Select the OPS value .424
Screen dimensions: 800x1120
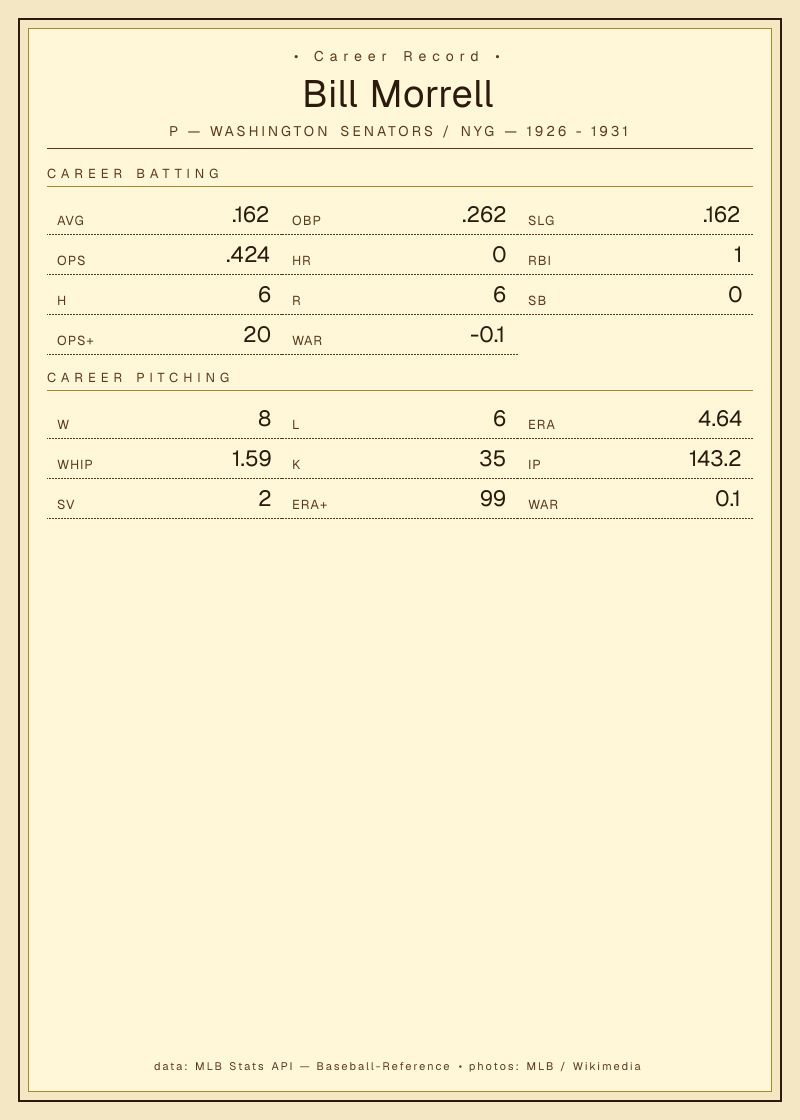pos(247,254)
